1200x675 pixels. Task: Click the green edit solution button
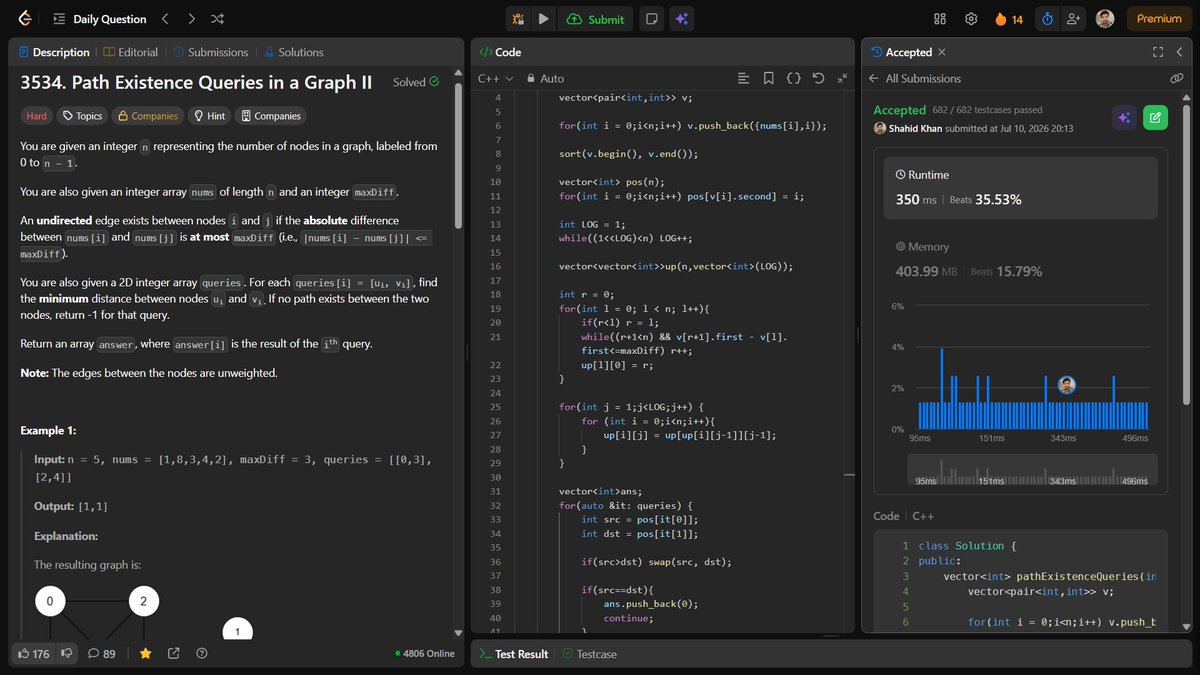[x=1154, y=118]
